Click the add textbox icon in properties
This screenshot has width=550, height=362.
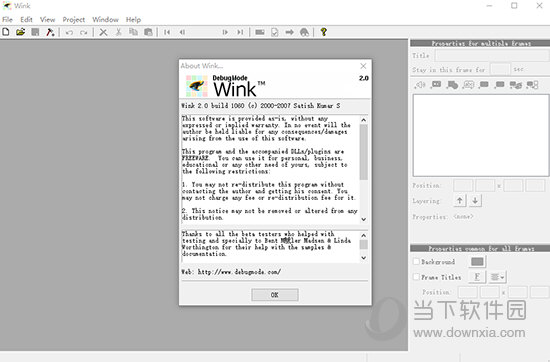pos(469,85)
